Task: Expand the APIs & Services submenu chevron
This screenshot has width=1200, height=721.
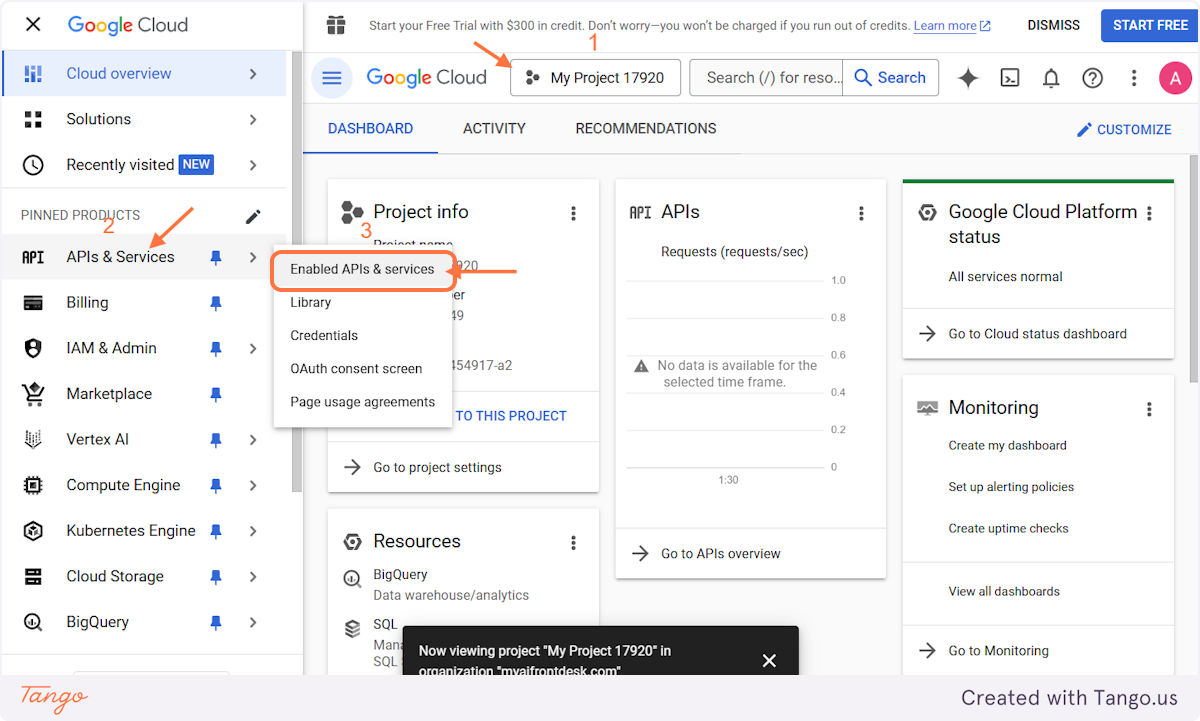Action: [253, 257]
